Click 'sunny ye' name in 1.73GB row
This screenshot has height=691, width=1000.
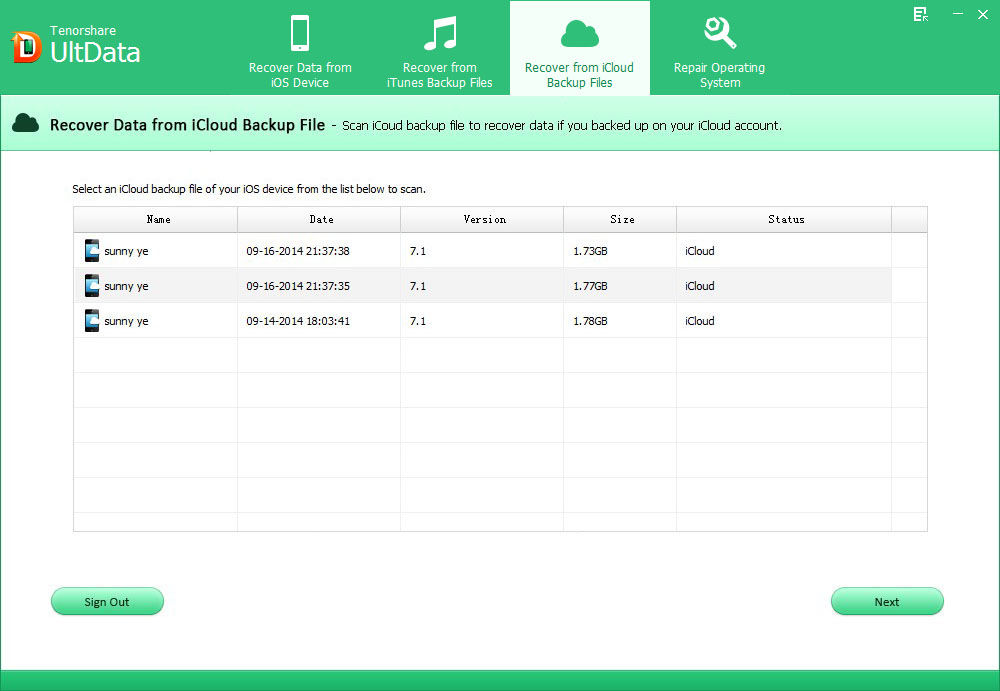tap(126, 251)
